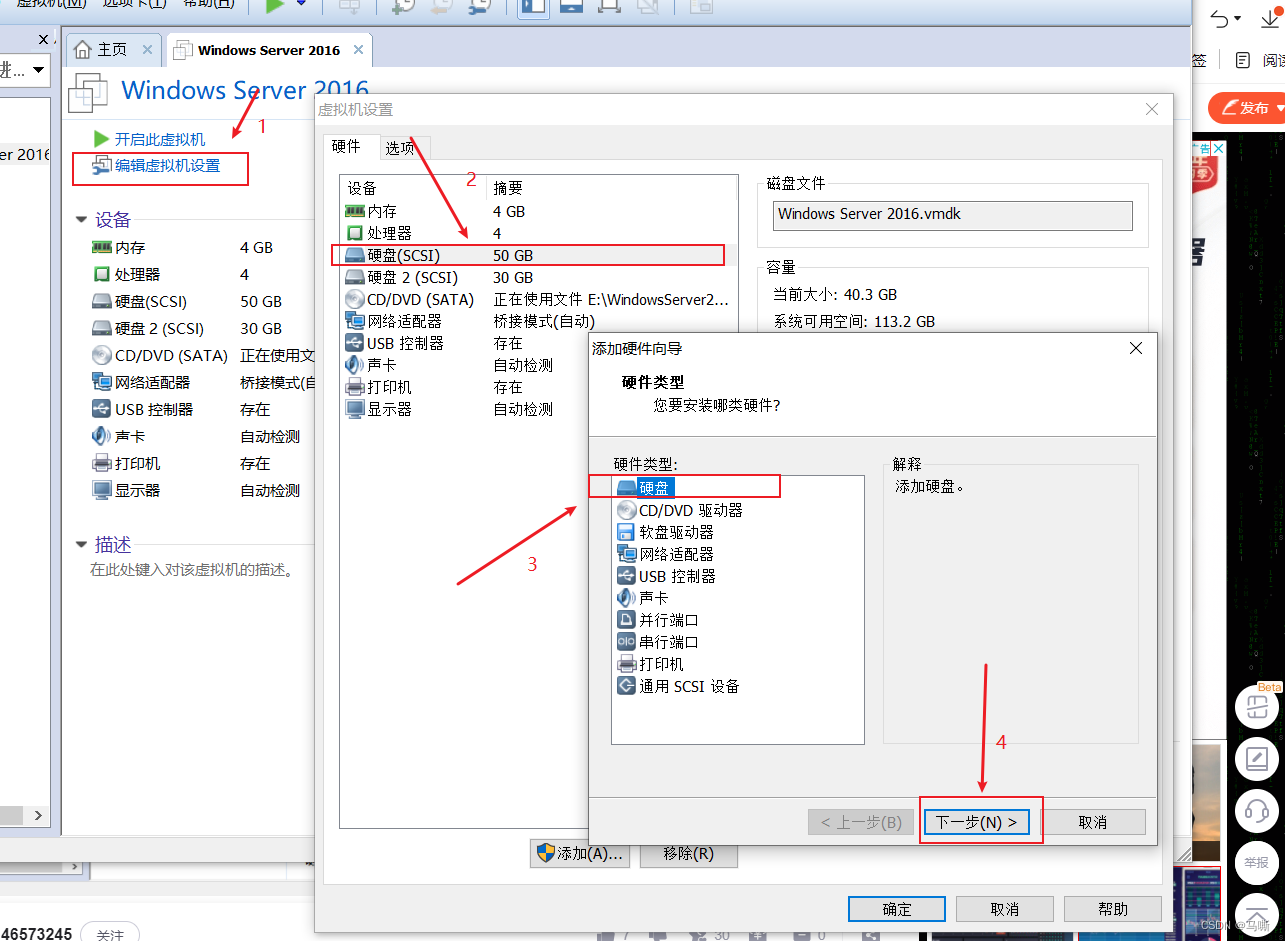The width and height of the screenshot is (1285, 941).
Task: Select 打印机 row in VM settings list
Action: pos(465,387)
